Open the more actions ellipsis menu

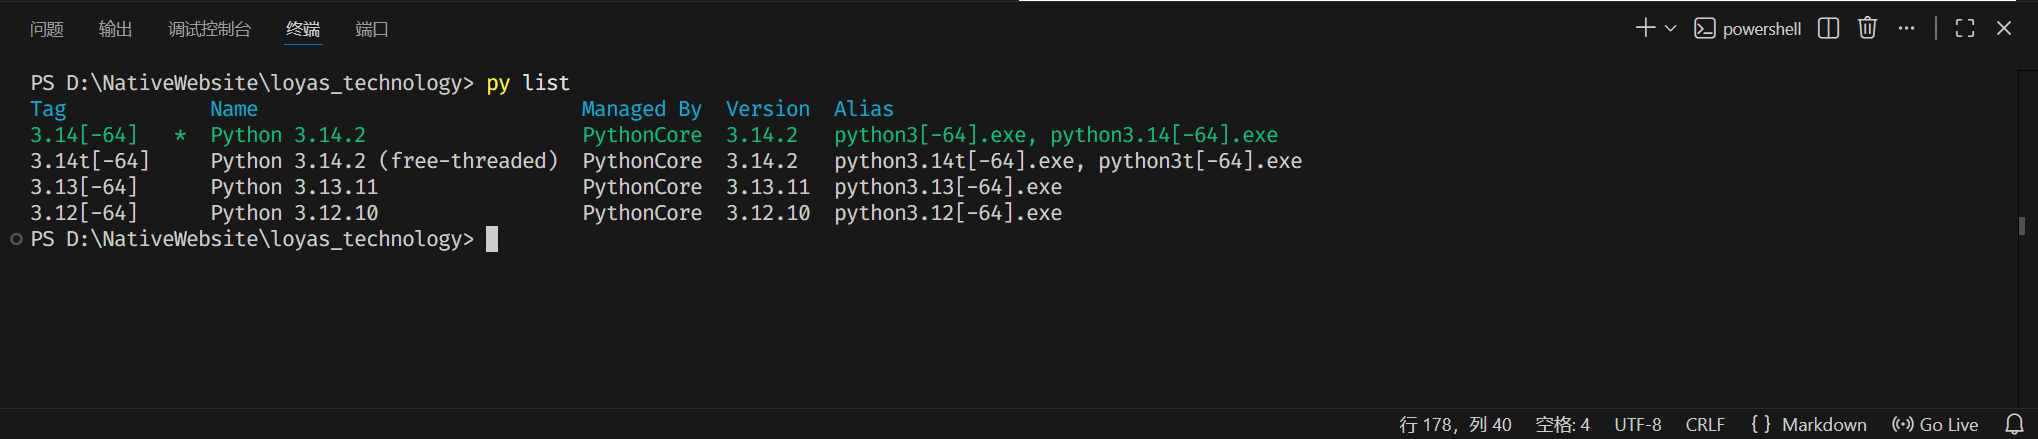[x=1906, y=28]
